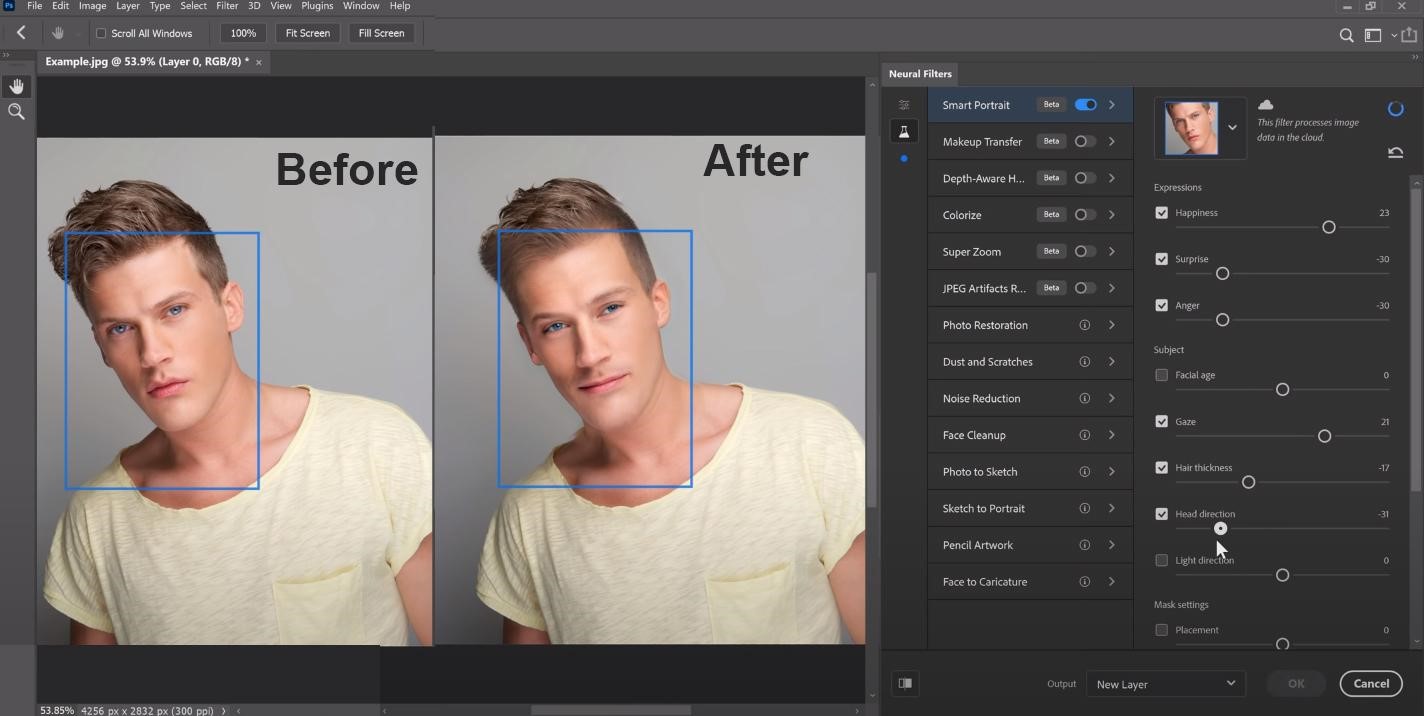
Task: Open the New Layer output dropdown
Action: (x=1165, y=683)
